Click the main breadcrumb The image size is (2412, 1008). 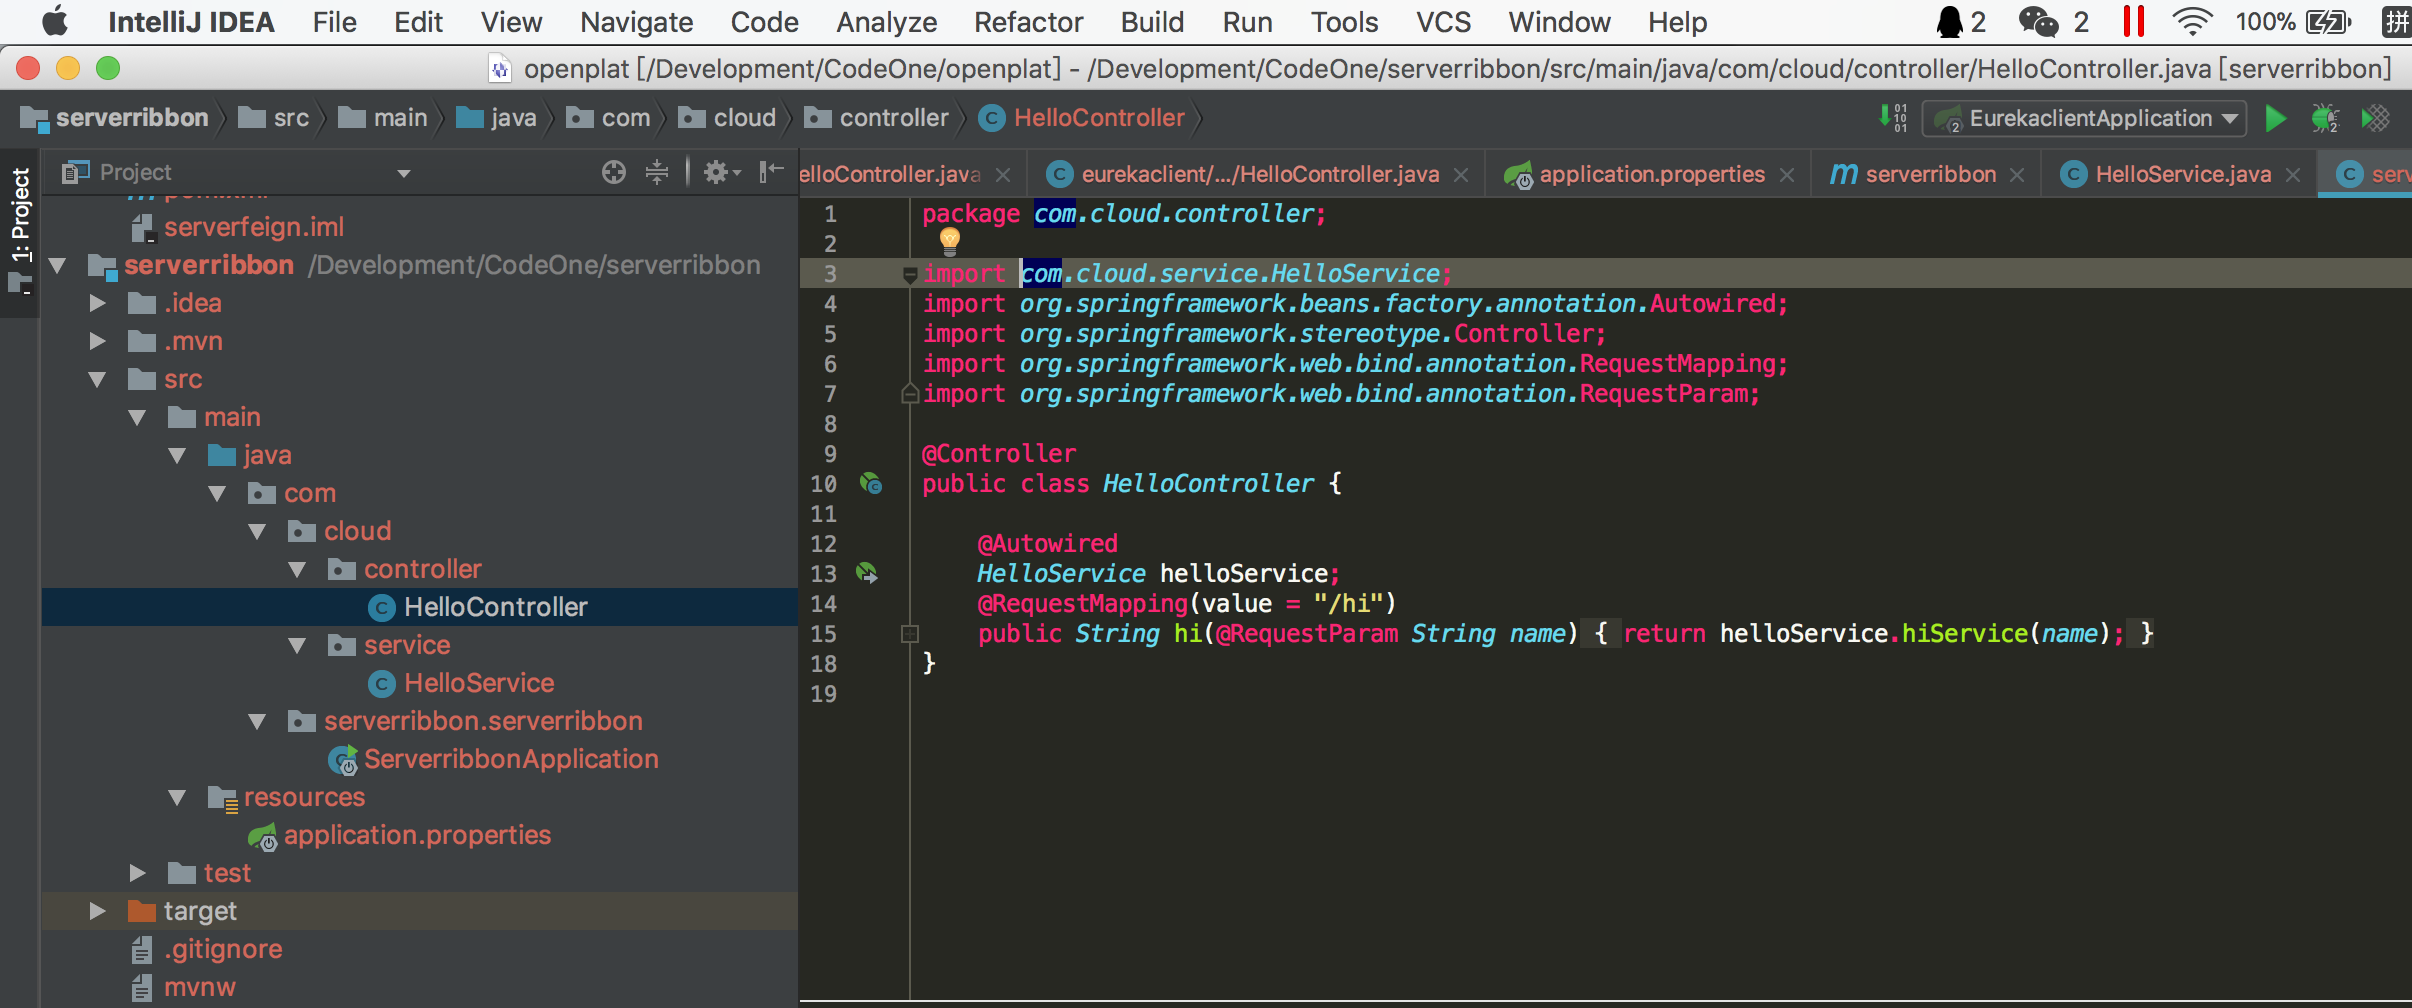(383, 118)
